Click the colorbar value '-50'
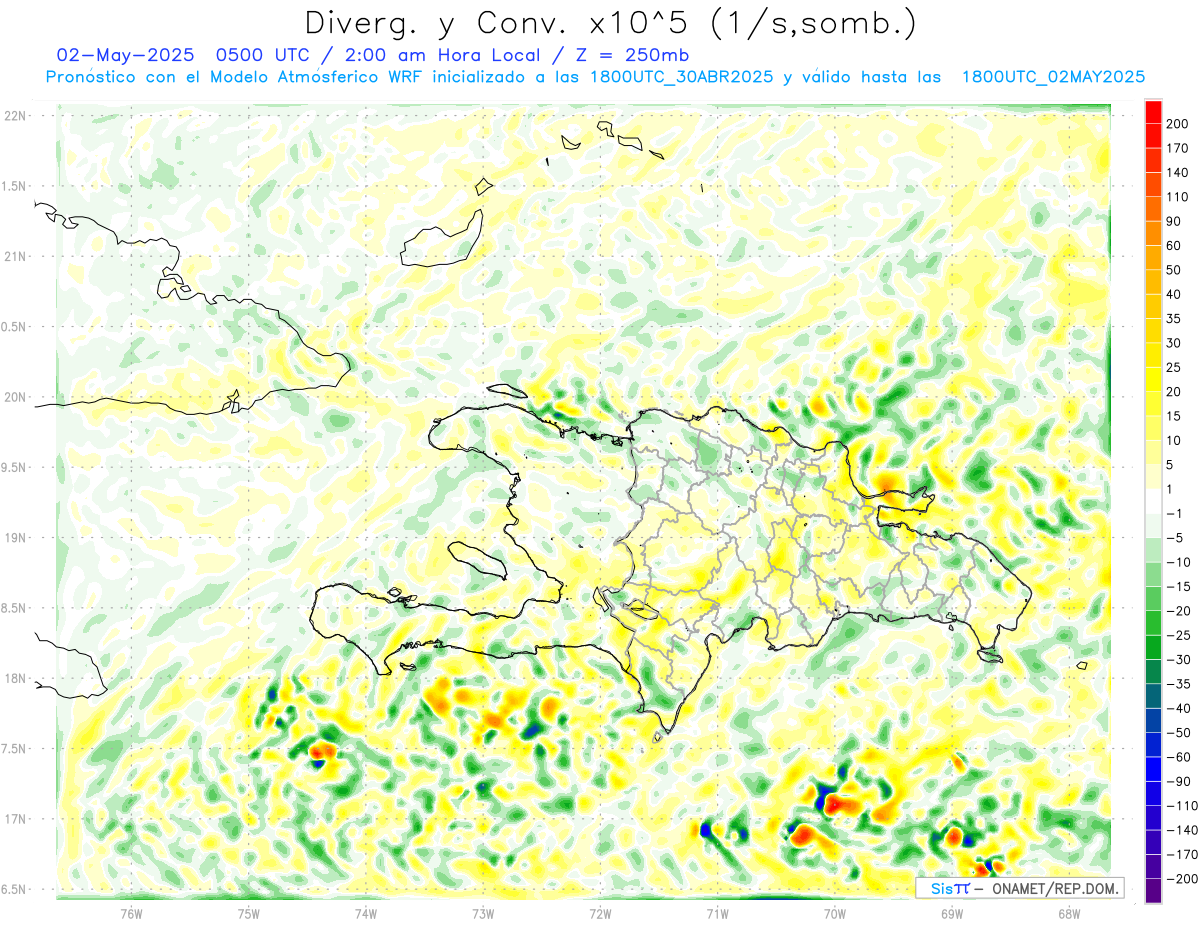This screenshot has height=927, width=1200. click(1177, 733)
